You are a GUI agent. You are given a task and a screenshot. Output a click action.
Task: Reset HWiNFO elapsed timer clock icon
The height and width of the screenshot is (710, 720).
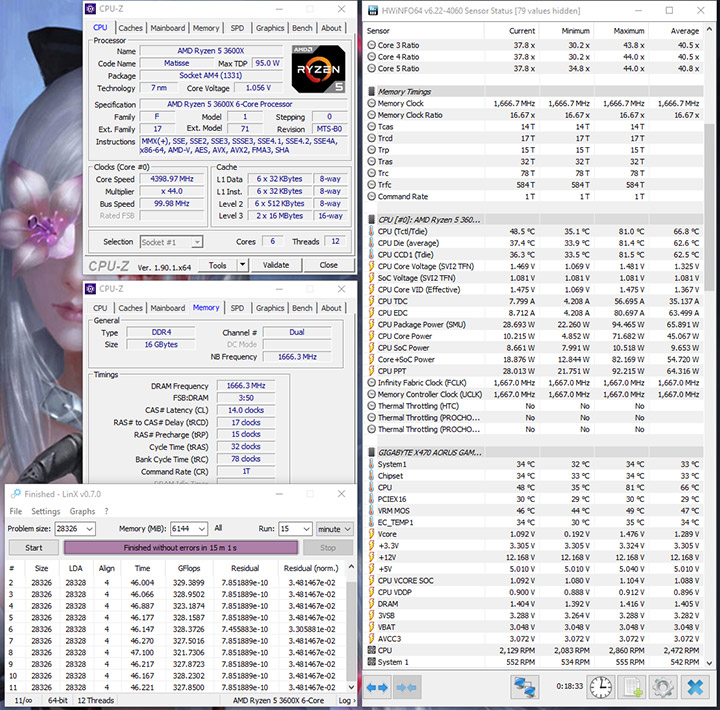[601, 687]
